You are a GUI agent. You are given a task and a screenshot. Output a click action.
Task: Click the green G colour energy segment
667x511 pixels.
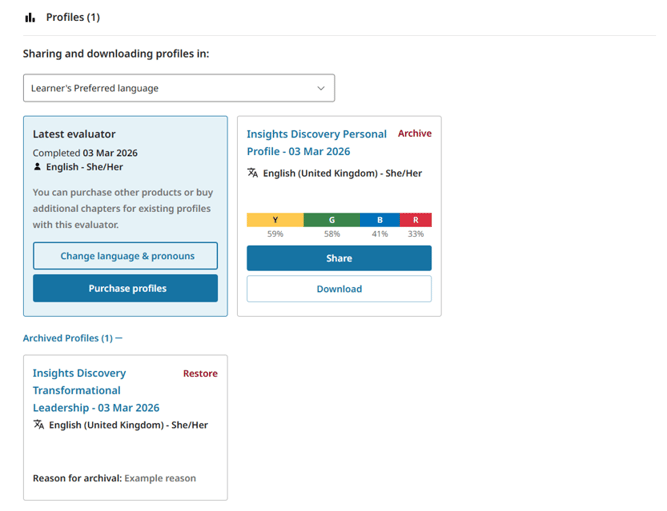[332, 220]
